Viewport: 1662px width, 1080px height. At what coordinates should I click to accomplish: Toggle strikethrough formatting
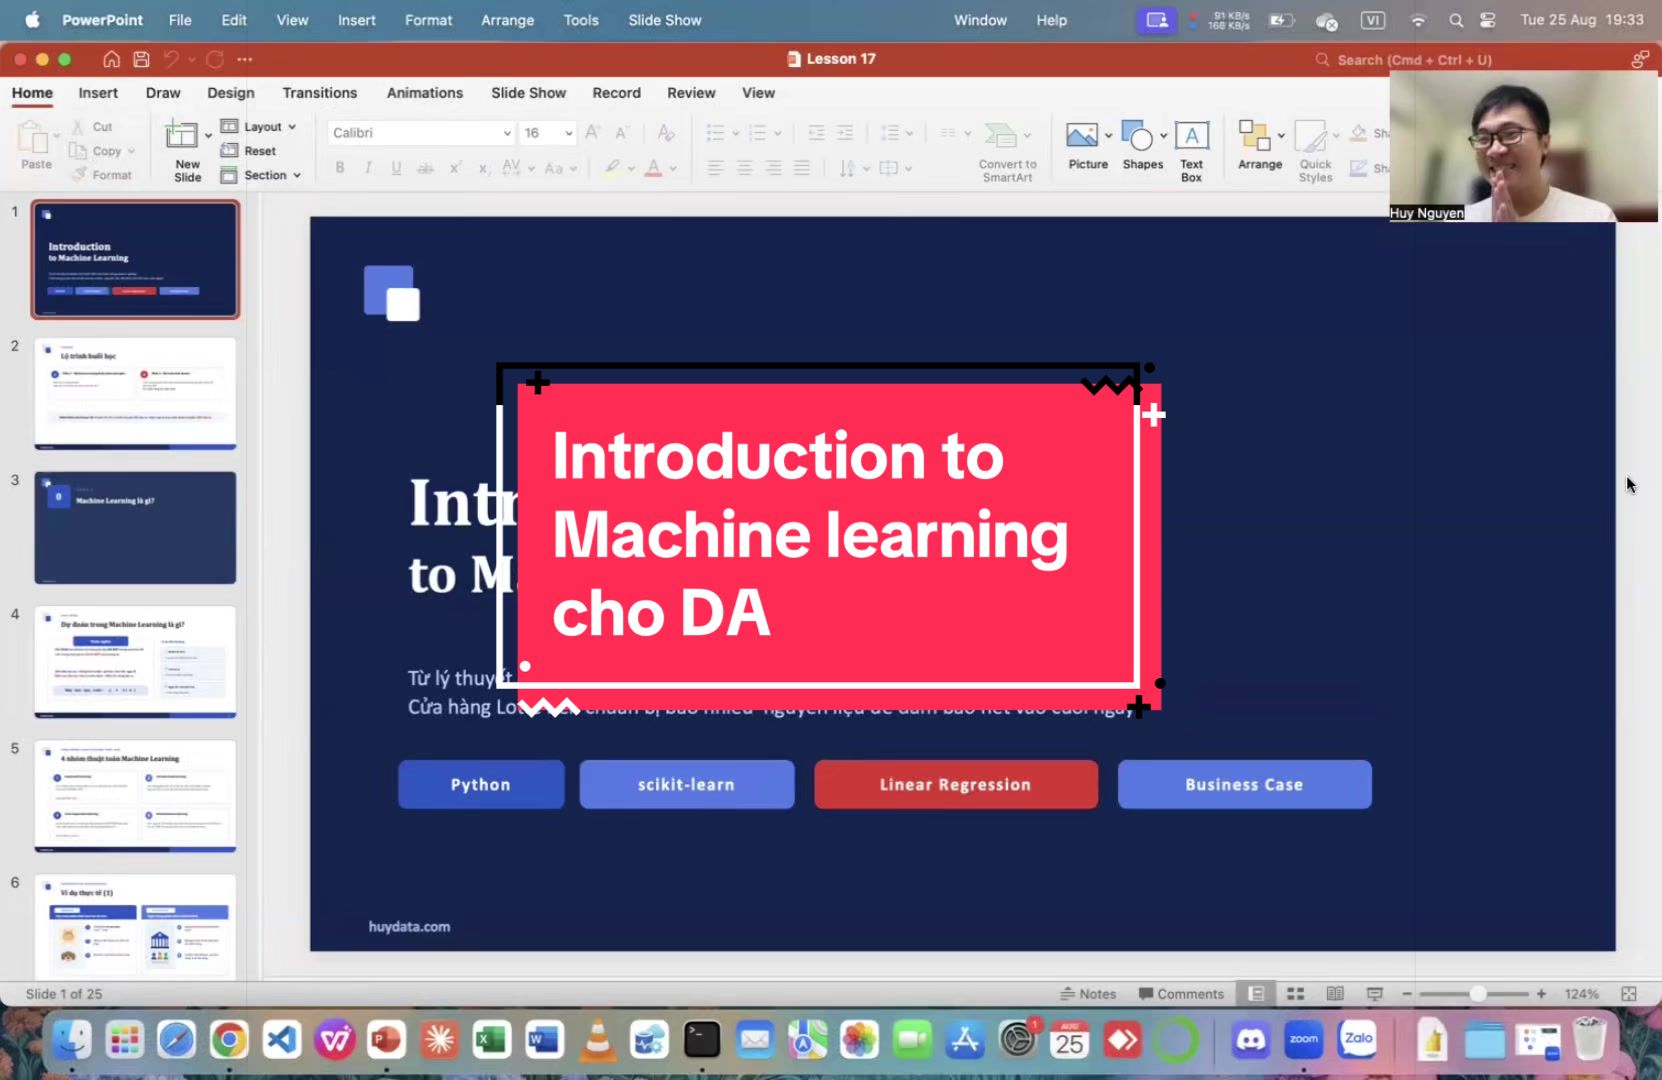(x=426, y=168)
